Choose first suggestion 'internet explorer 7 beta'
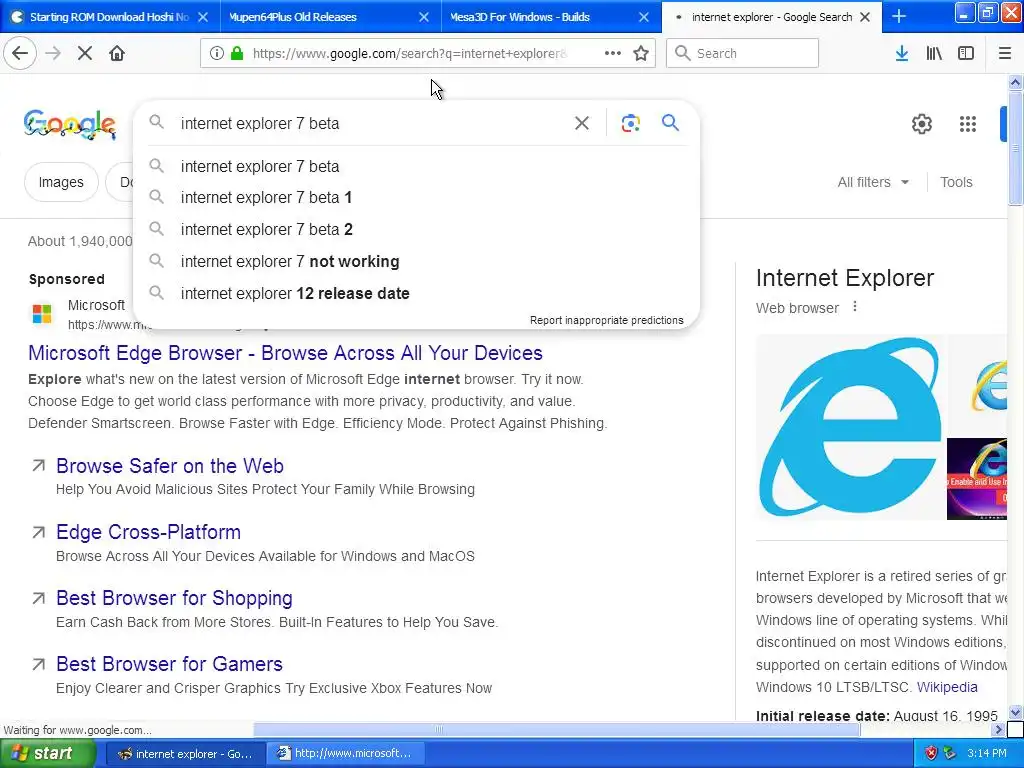Screen dimensions: 1024x768 (417, 167)
